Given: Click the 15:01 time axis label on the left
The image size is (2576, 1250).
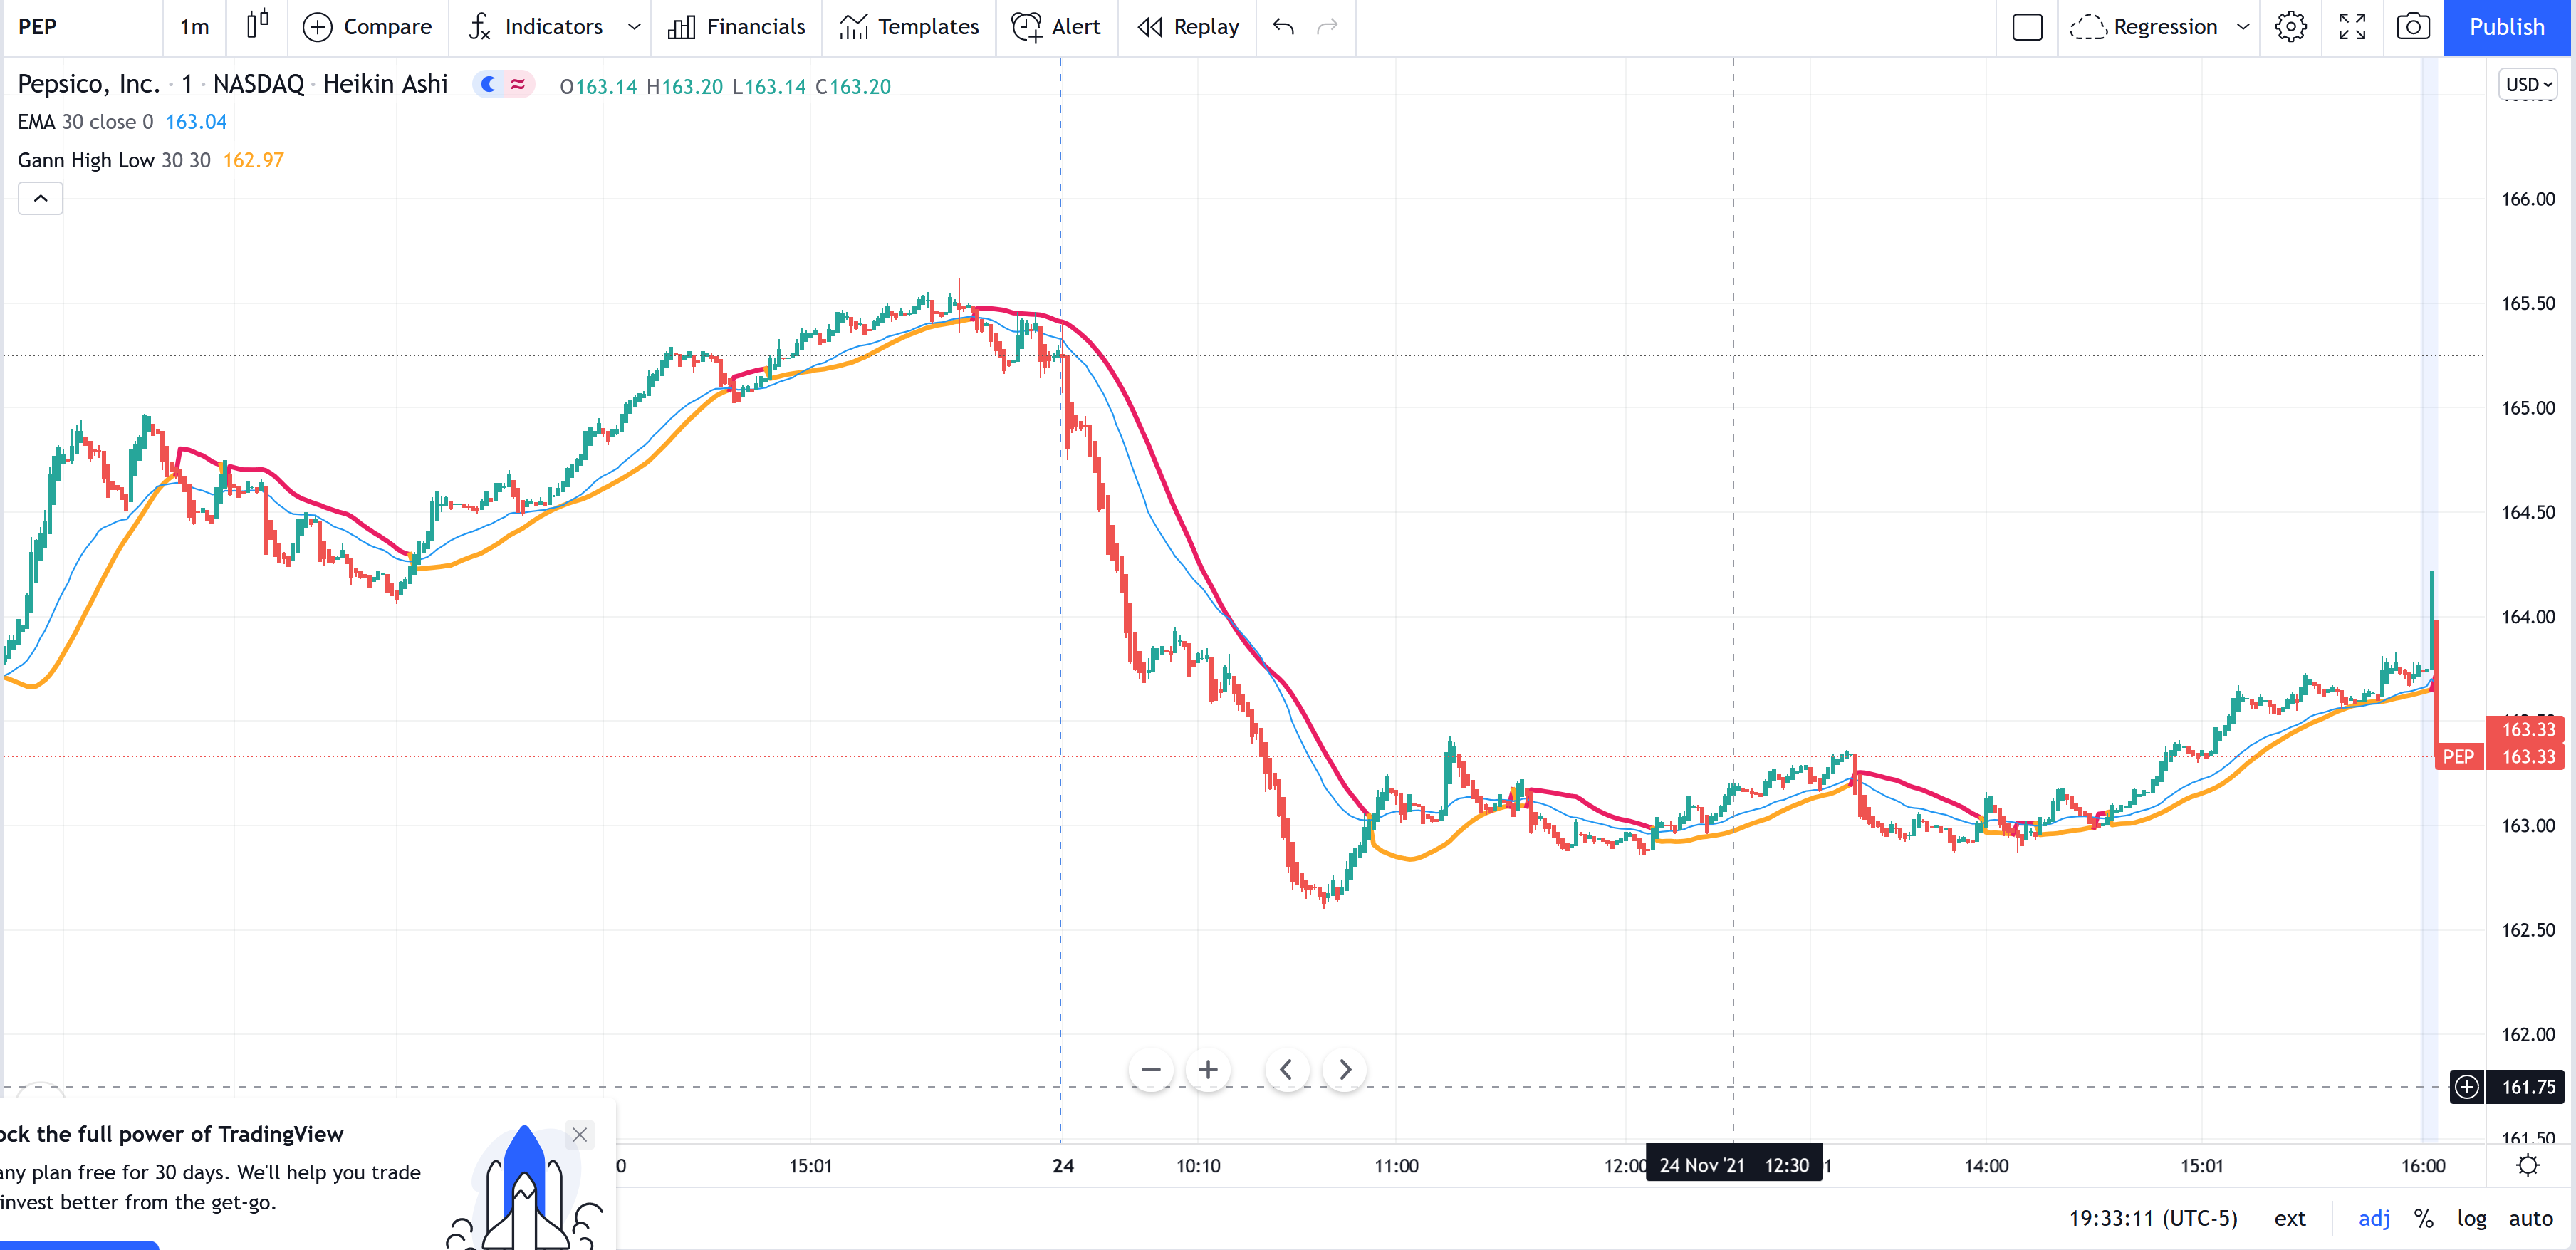Looking at the screenshot, I should click(x=810, y=1165).
